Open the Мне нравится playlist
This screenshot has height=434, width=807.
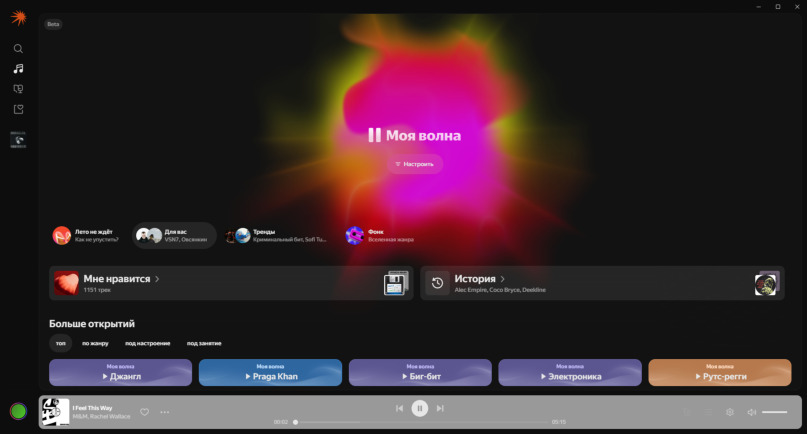point(231,283)
